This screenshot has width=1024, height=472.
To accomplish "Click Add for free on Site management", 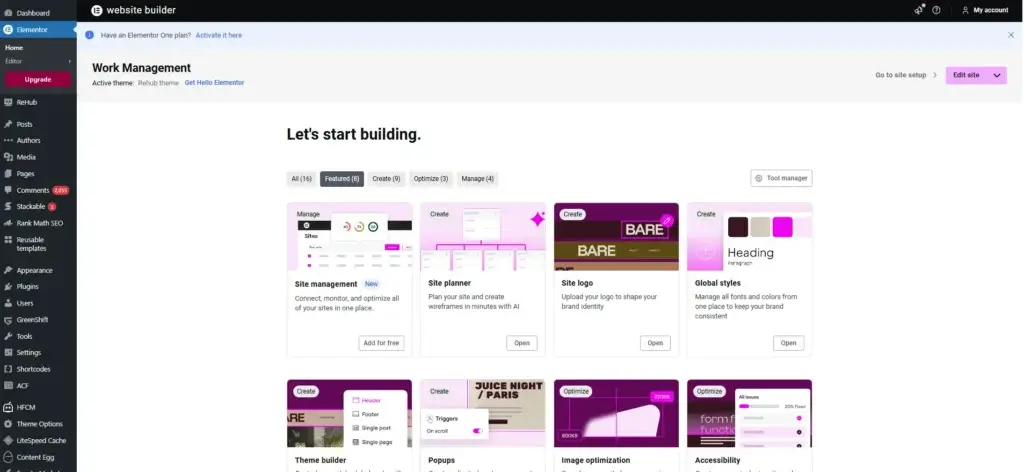I will 381,343.
